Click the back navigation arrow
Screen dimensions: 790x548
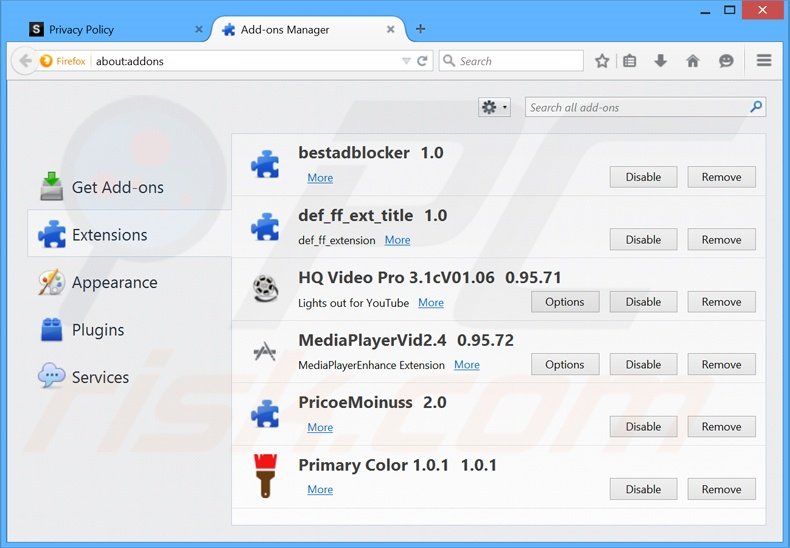tap(24, 61)
